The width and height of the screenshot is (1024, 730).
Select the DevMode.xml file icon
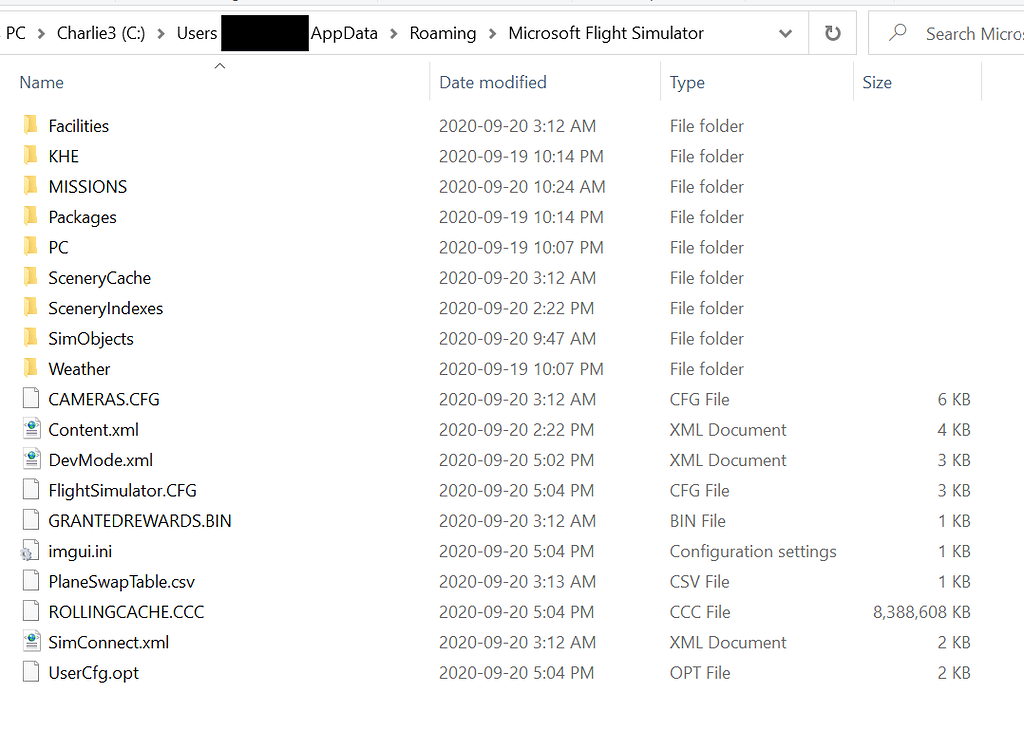pos(30,460)
